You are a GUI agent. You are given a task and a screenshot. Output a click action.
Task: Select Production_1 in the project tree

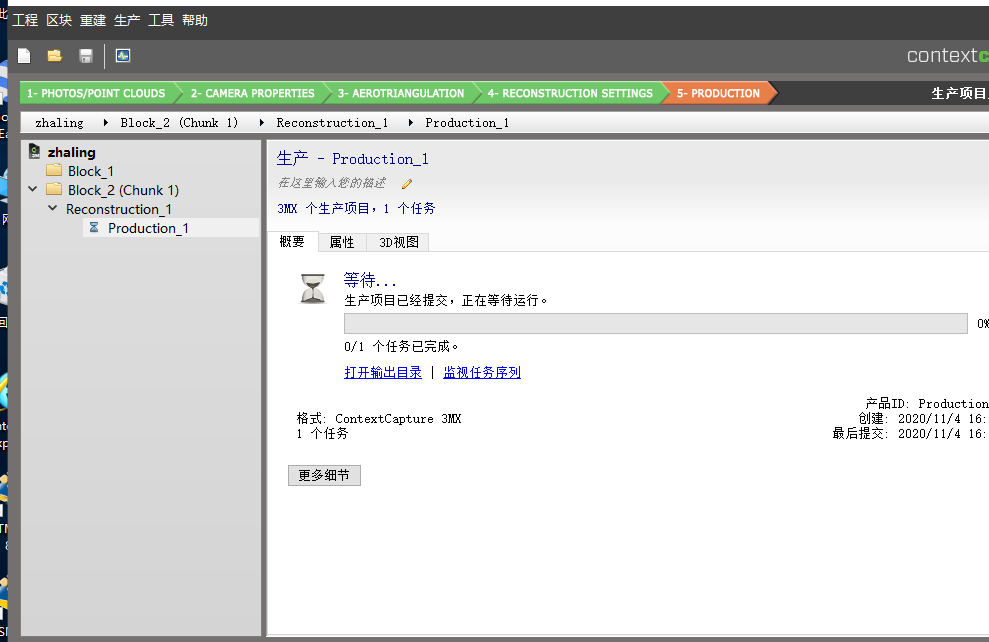pos(148,228)
